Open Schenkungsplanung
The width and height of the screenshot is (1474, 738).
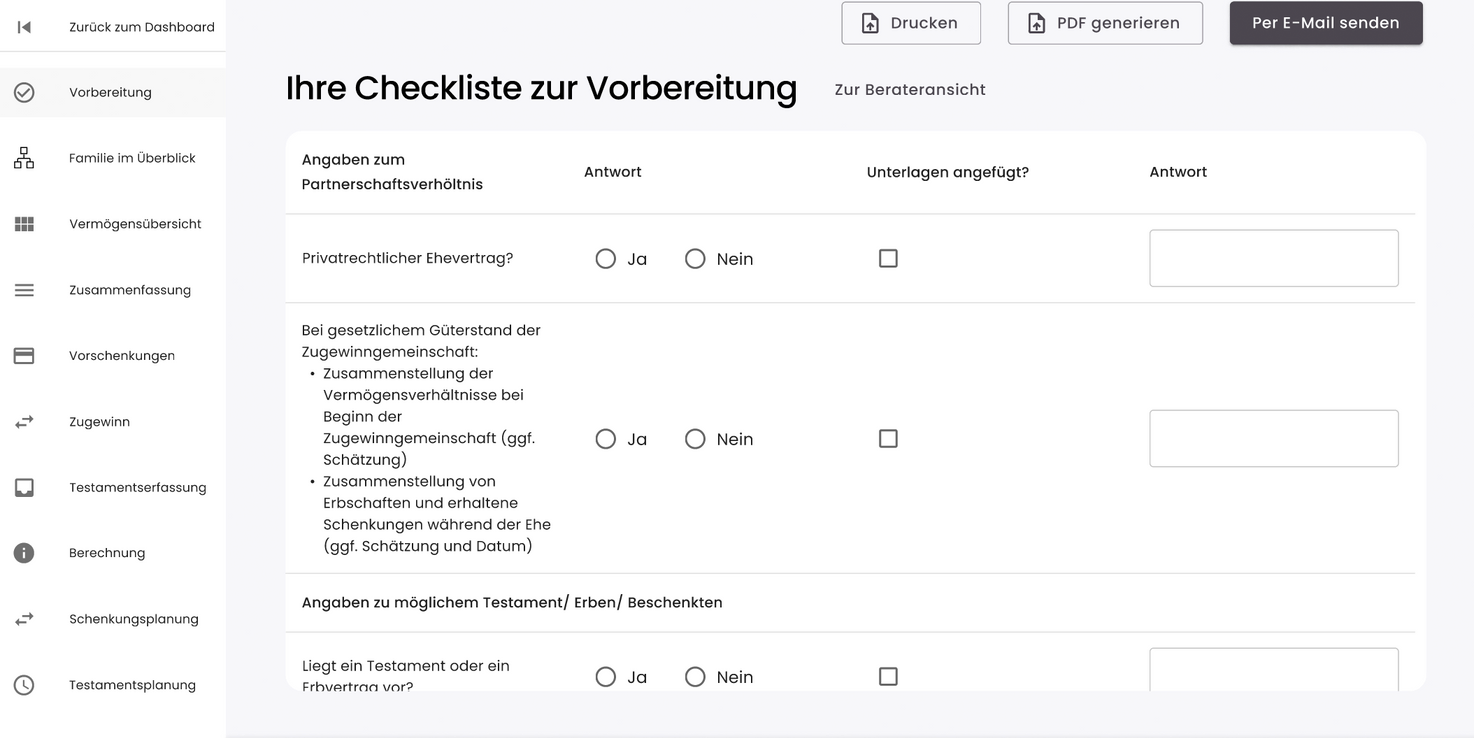click(x=113, y=619)
